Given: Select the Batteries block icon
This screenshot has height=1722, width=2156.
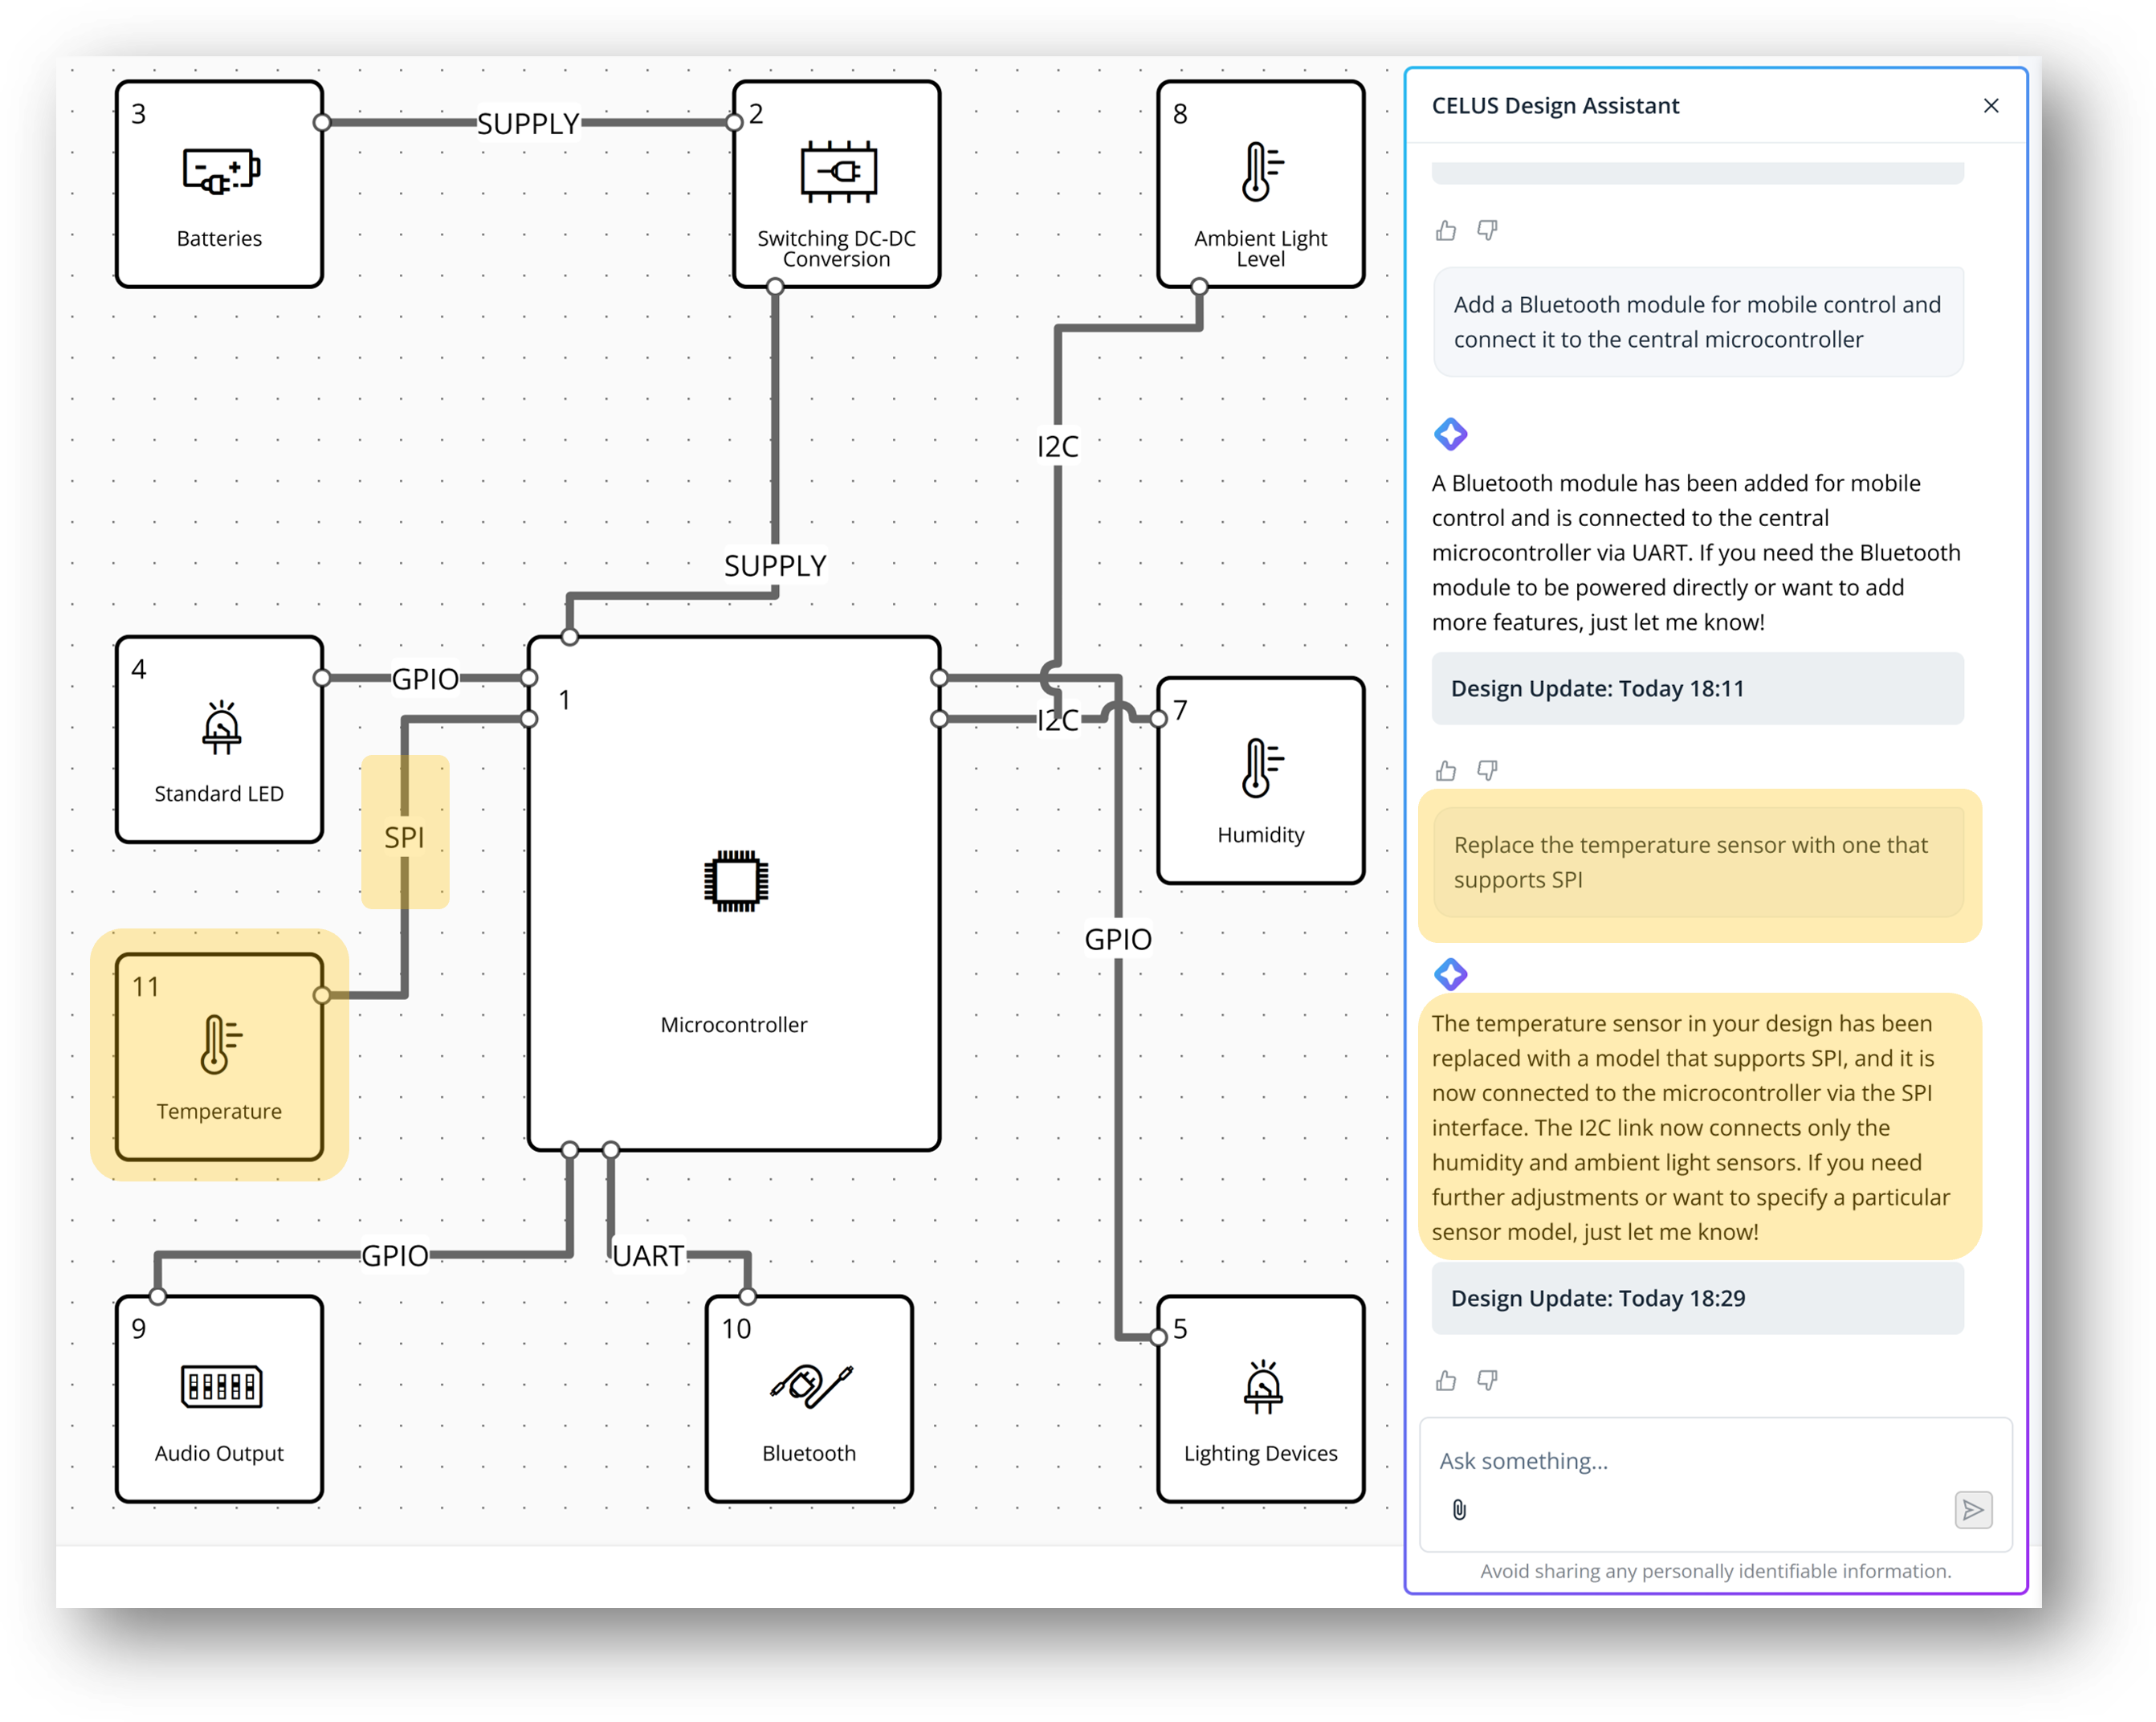Looking at the screenshot, I should (x=221, y=171).
